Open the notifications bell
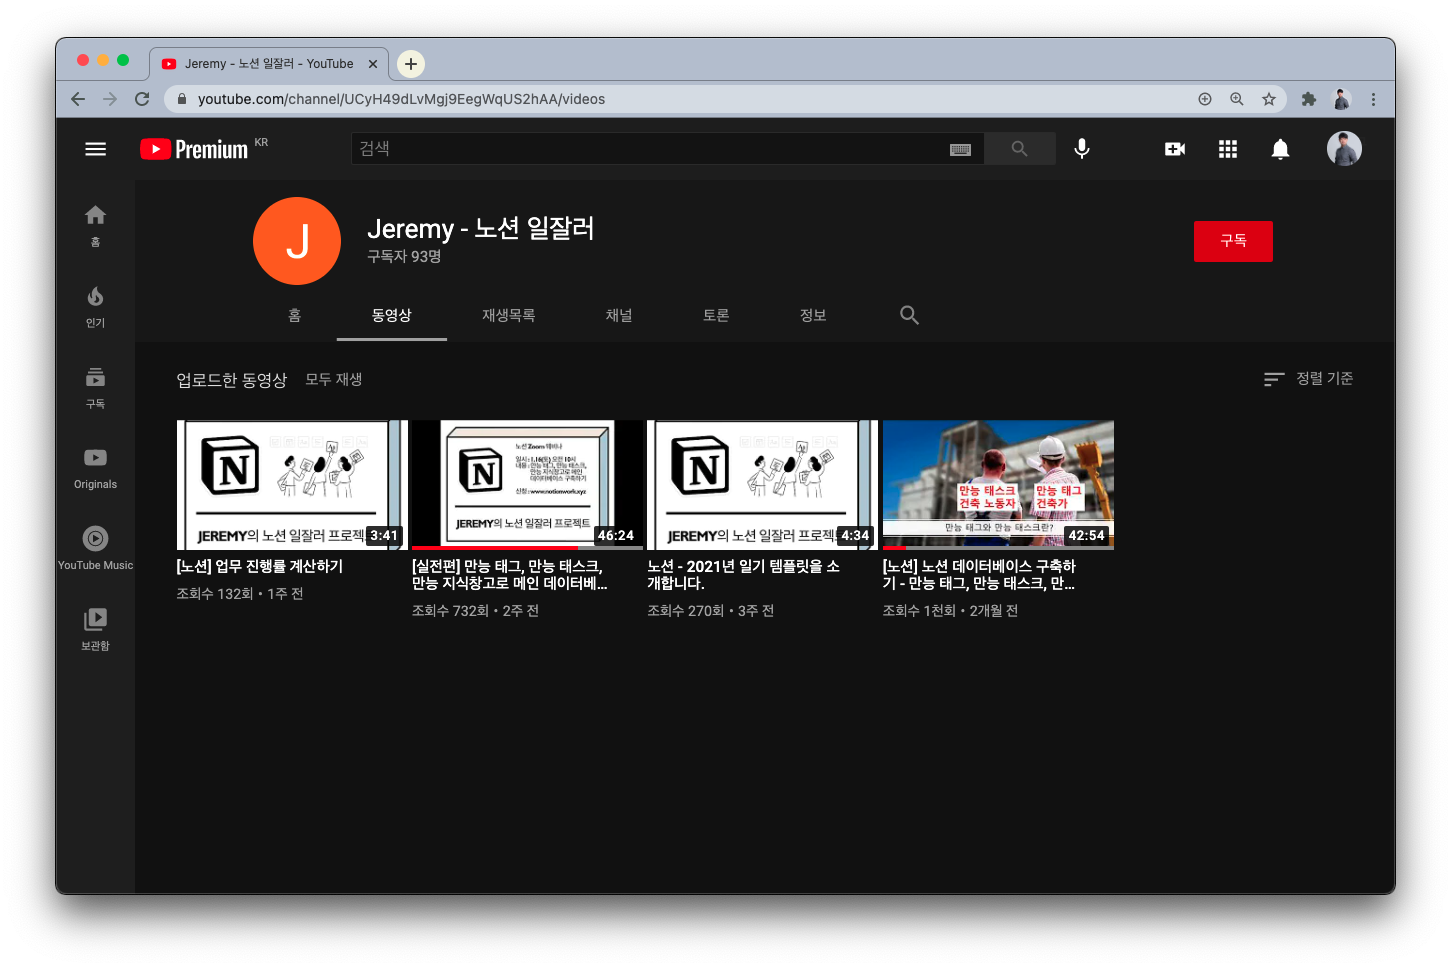1451x968 pixels. (x=1279, y=149)
